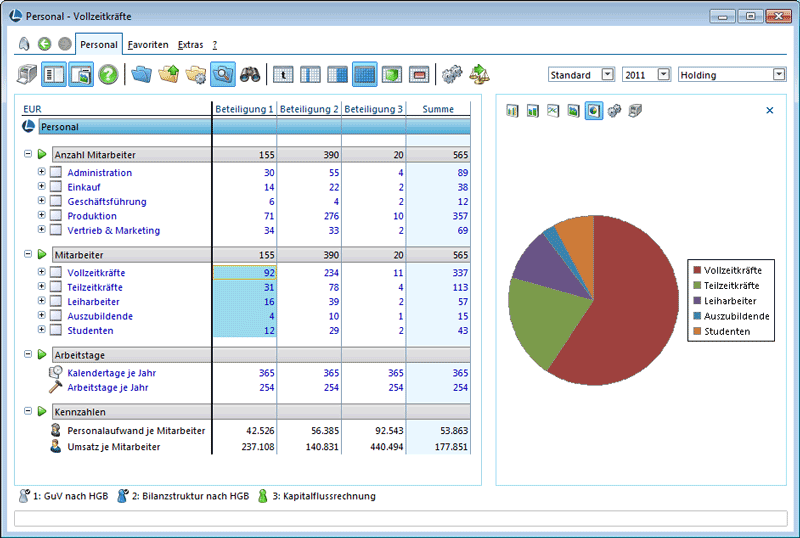Open the Favoriten menu
The image size is (800, 538).
[148, 45]
